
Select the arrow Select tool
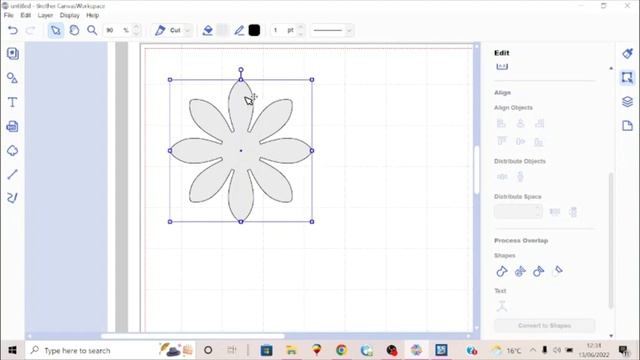56,30
